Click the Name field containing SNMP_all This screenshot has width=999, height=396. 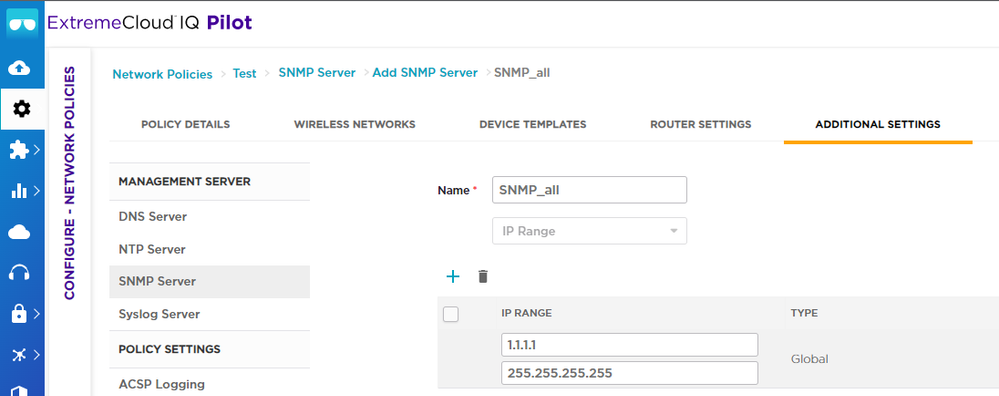point(589,190)
